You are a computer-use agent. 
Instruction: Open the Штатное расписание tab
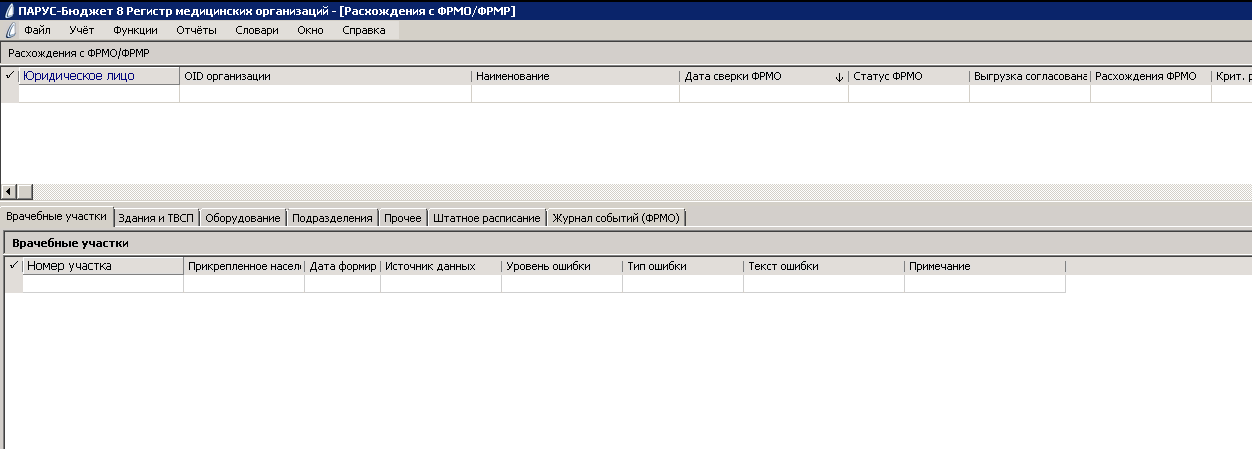click(x=487, y=218)
